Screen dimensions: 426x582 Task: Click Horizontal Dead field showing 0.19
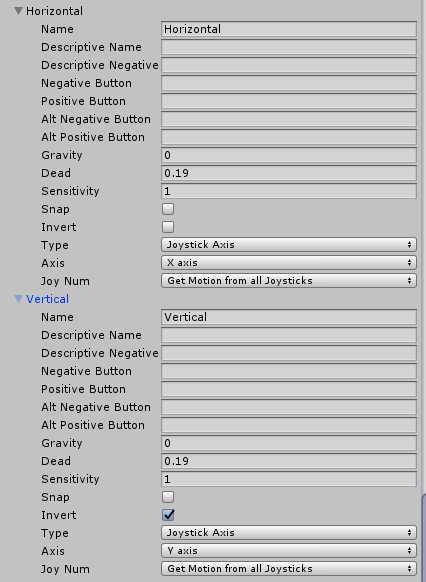pos(289,173)
